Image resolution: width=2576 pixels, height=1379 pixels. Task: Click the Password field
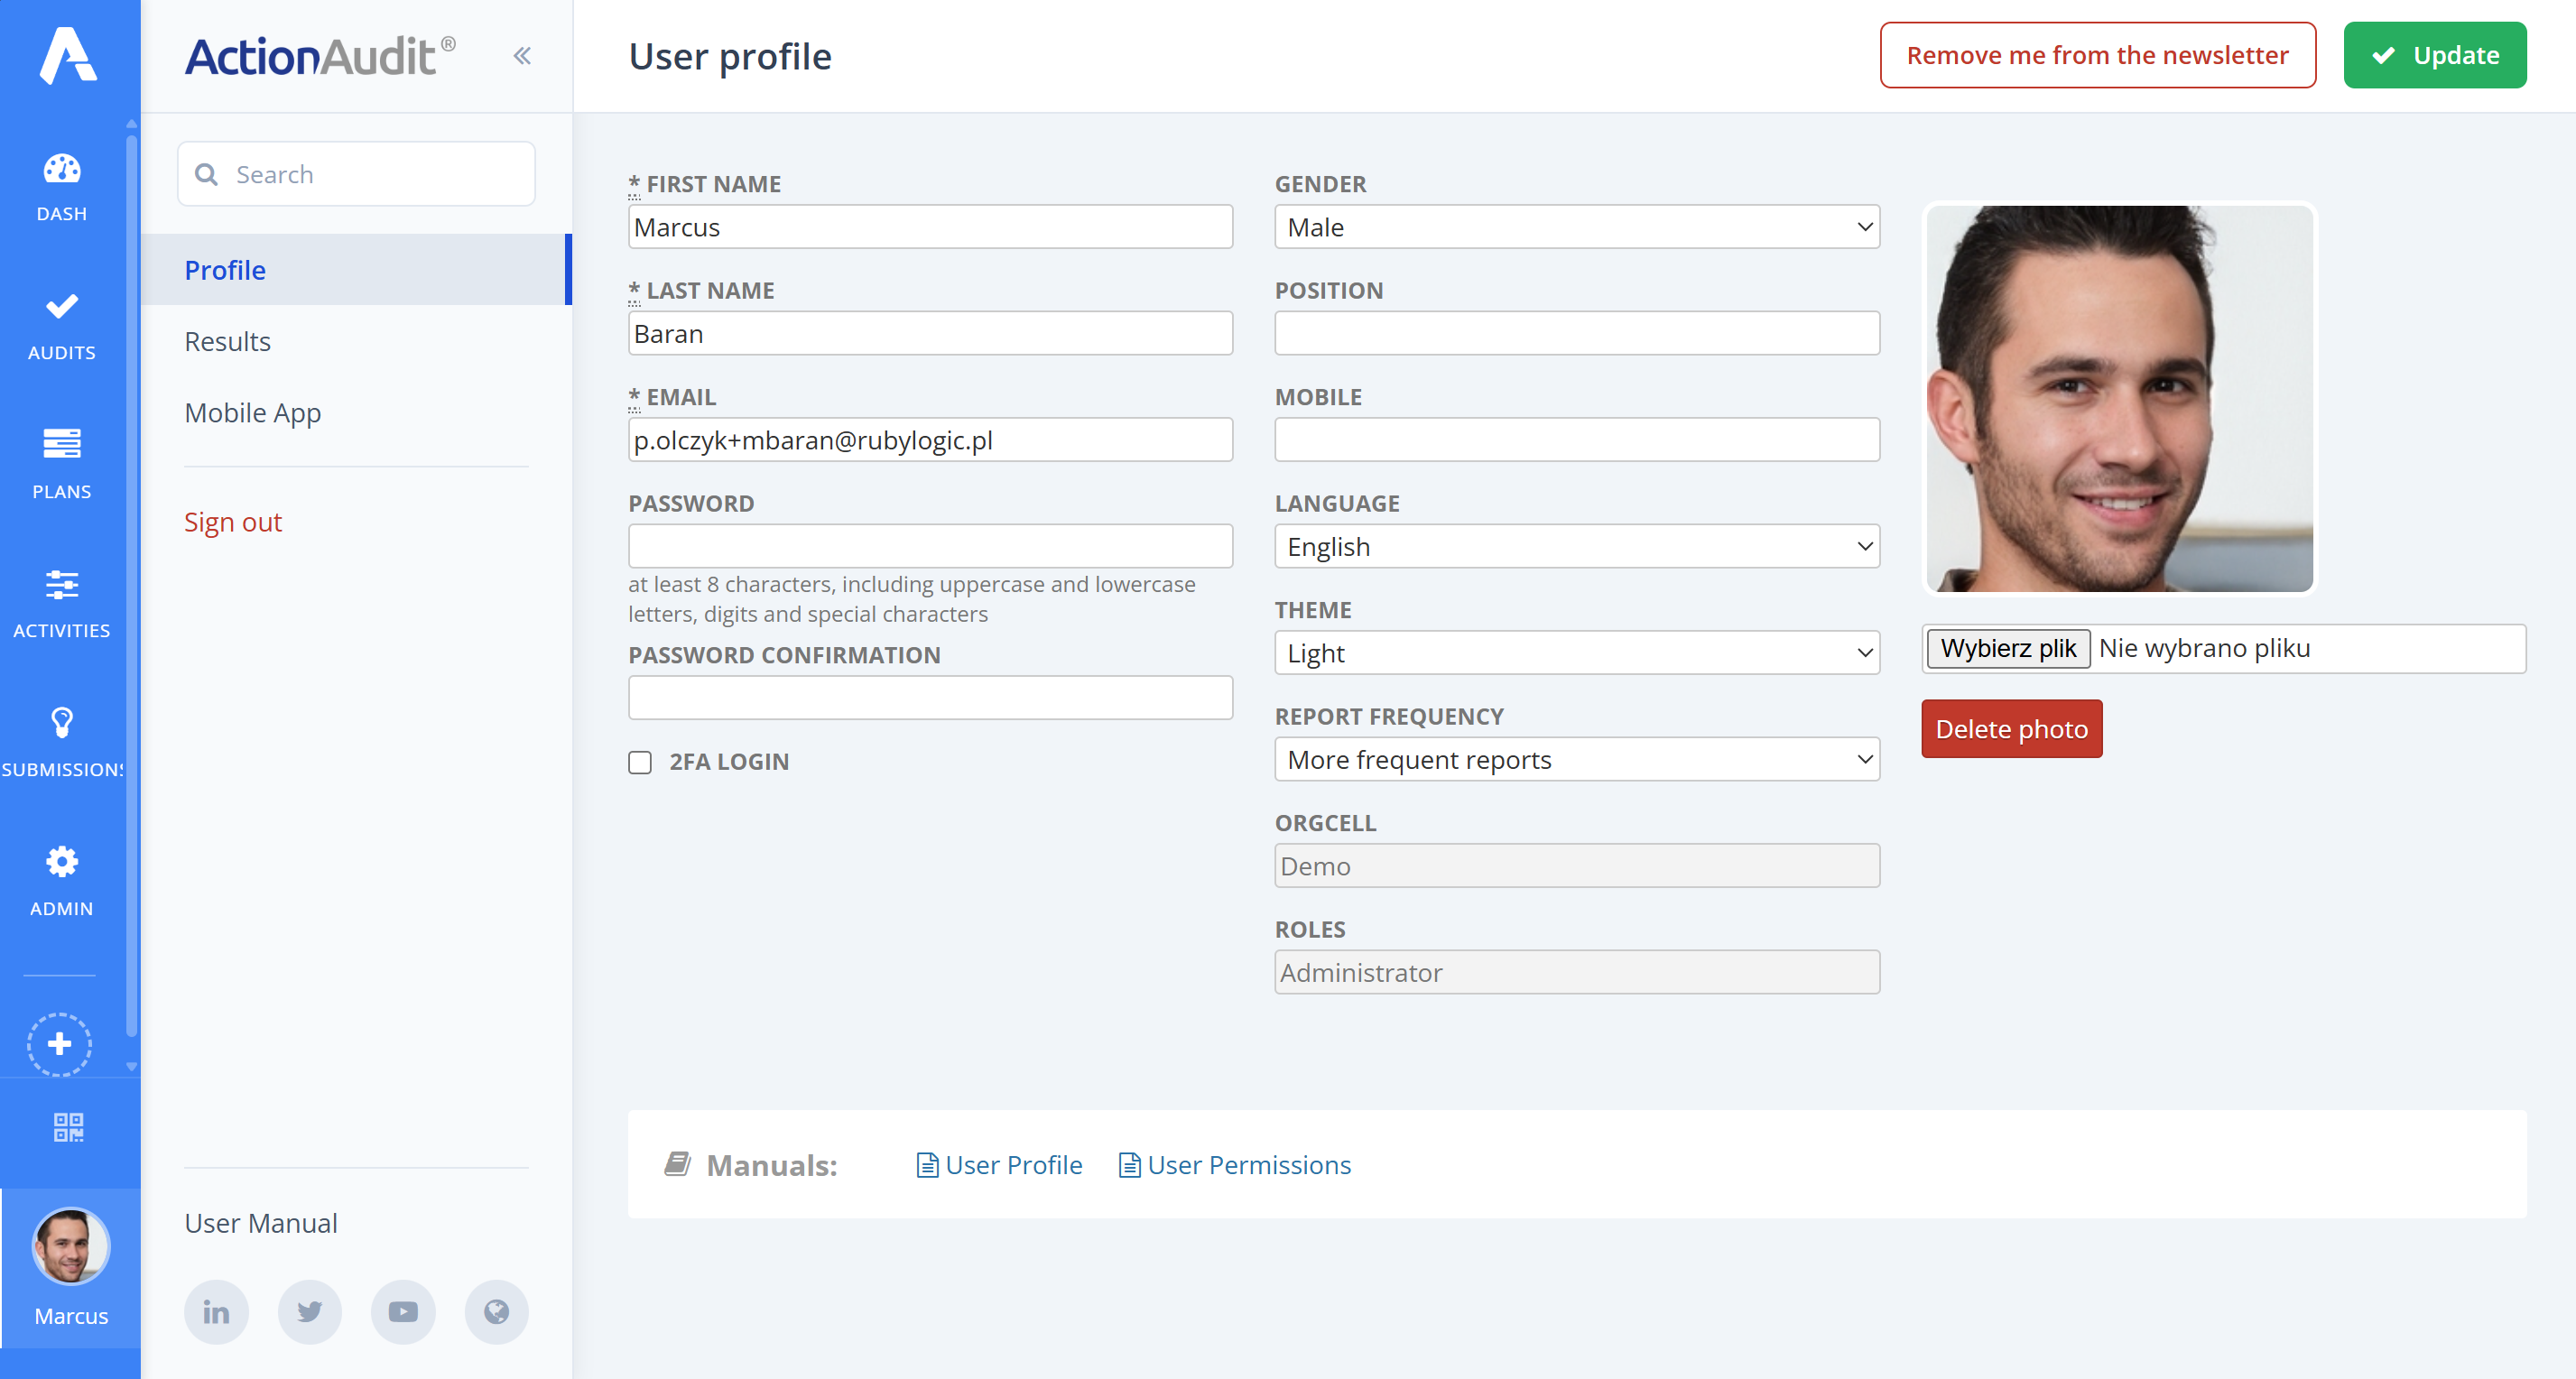(930, 547)
